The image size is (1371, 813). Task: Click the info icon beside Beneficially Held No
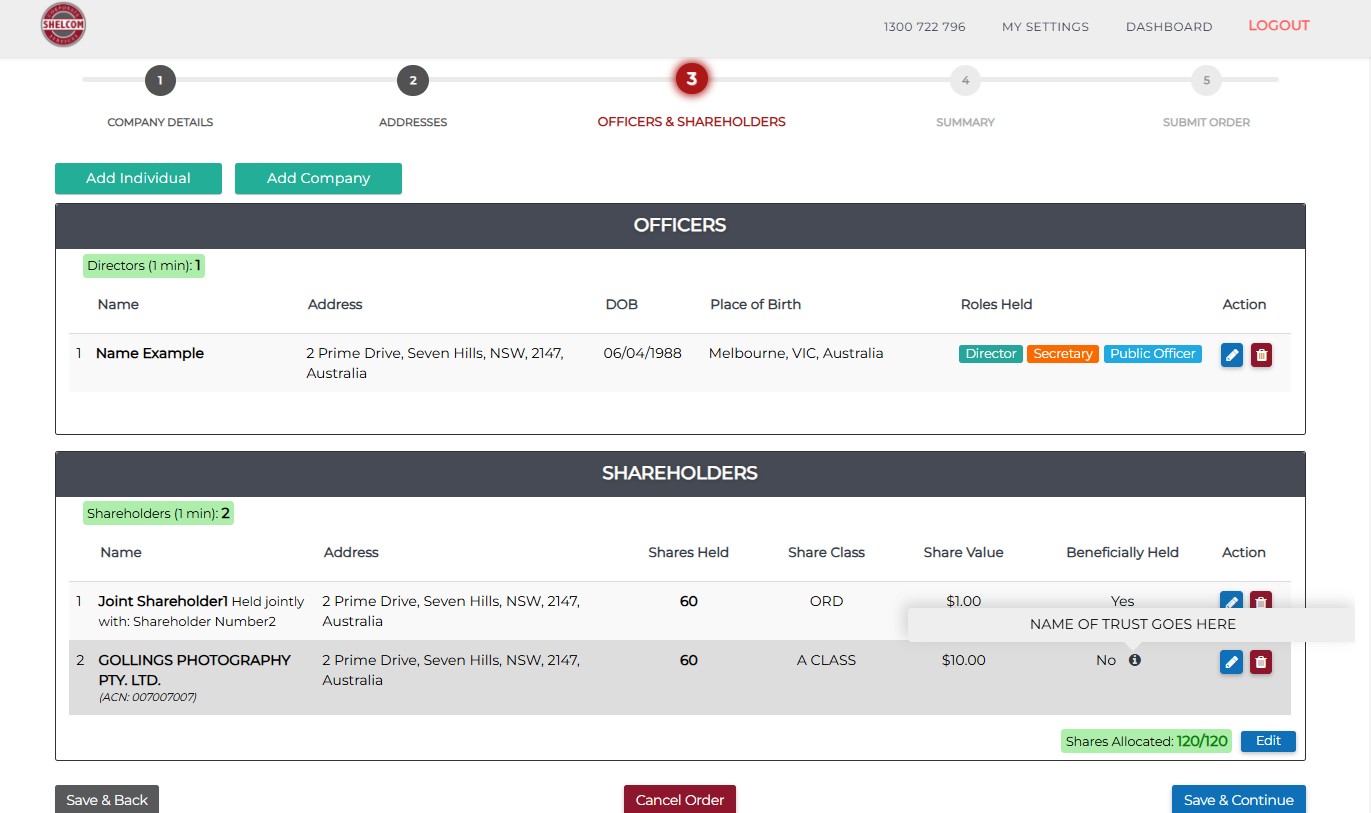1135,660
